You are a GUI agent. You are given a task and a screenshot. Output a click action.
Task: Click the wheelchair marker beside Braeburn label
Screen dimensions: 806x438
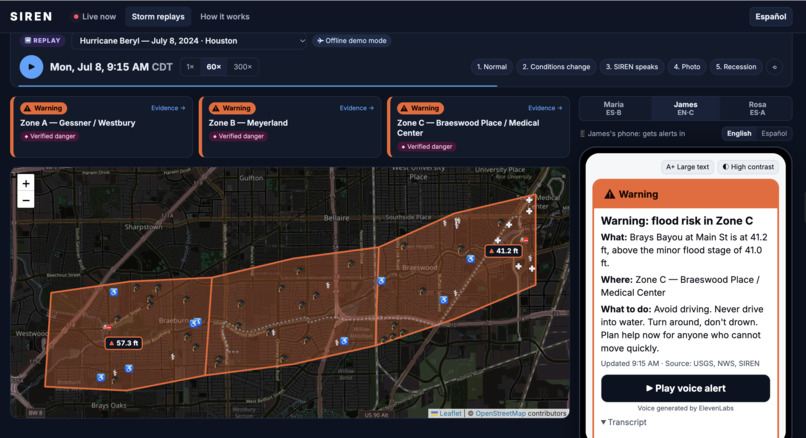[x=195, y=322]
